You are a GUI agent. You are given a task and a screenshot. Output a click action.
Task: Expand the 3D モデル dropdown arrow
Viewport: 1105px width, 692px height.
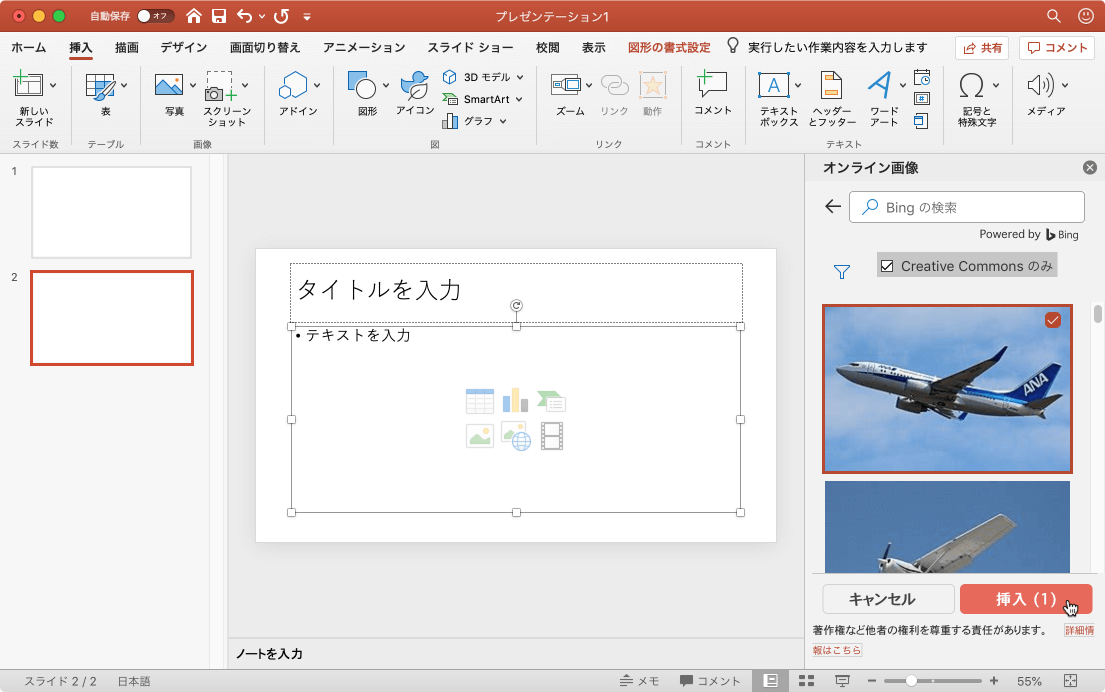[x=520, y=77]
